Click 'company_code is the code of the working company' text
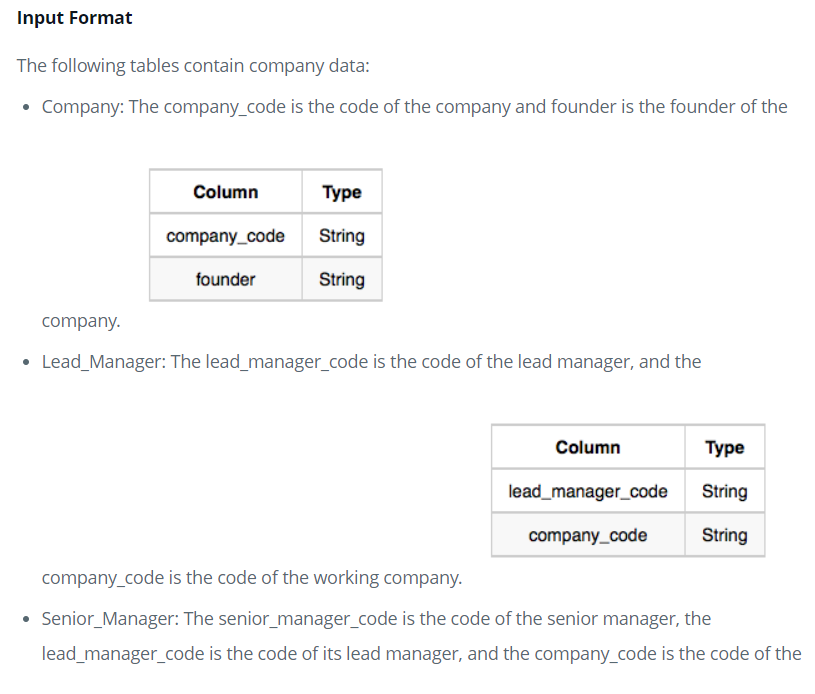 coord(252,578)
